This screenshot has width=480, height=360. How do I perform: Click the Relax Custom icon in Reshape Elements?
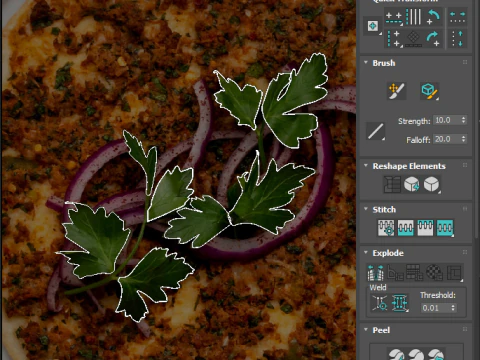point(431,184)
